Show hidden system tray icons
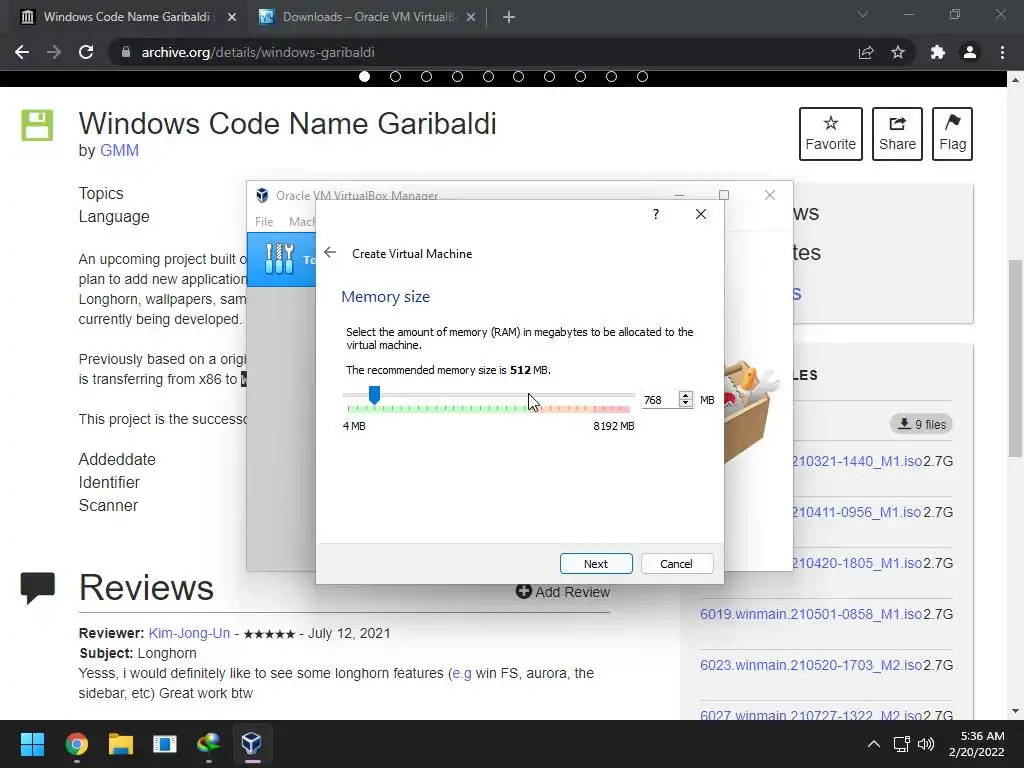The height and width of the screenshot is (768, 1024). point(873,744)
